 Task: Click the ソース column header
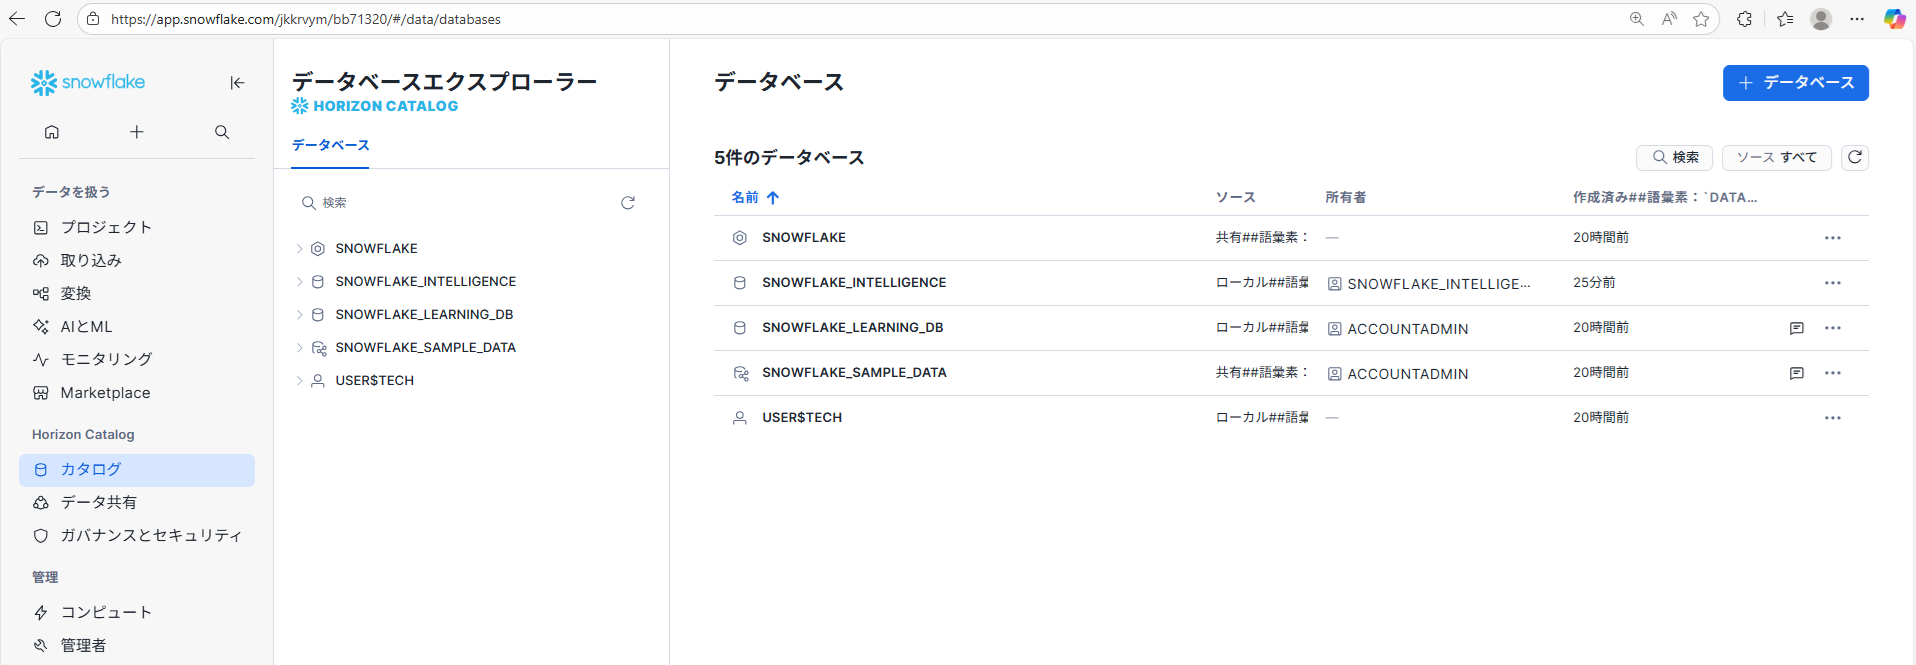pos(1235,198)
